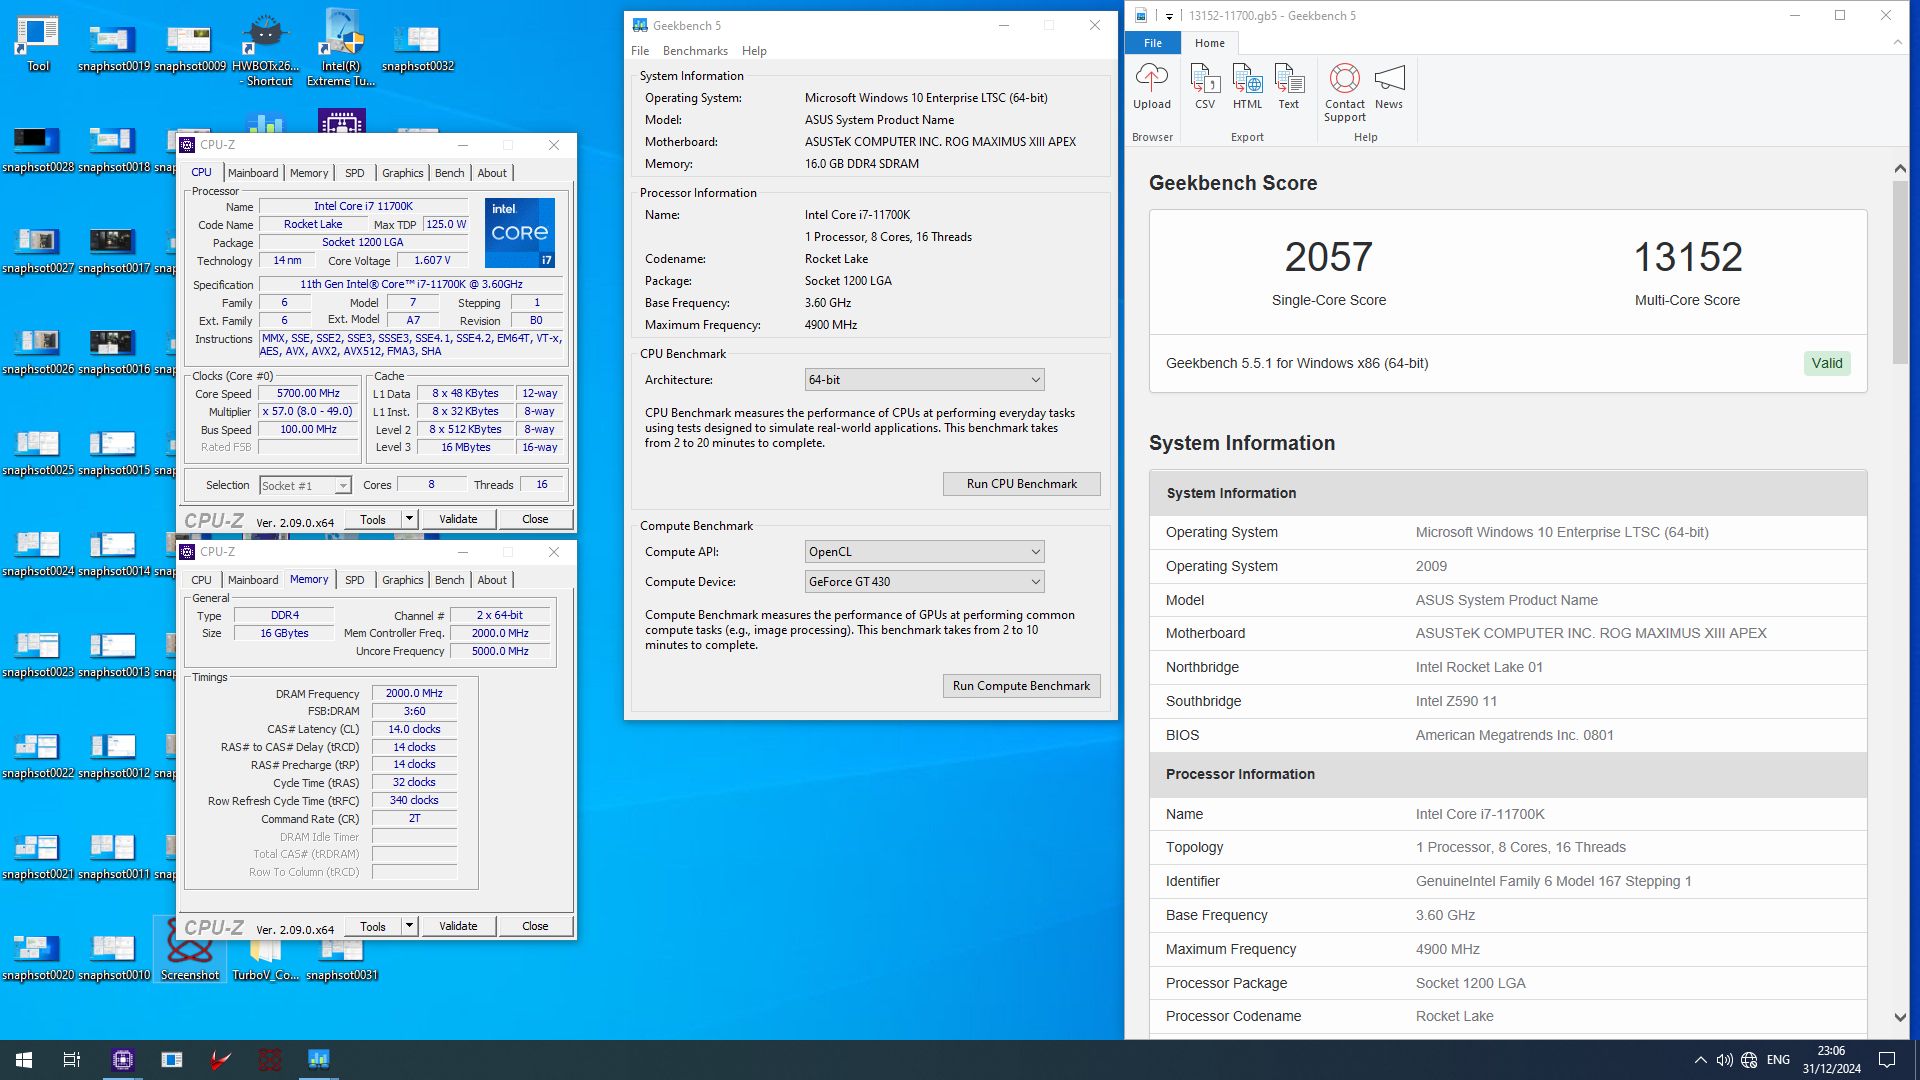This screenshot has width=1920, height=1080.
Task: Open the Screenshot desktop icon
Action: pyautogui.click(x=190, y=950)
